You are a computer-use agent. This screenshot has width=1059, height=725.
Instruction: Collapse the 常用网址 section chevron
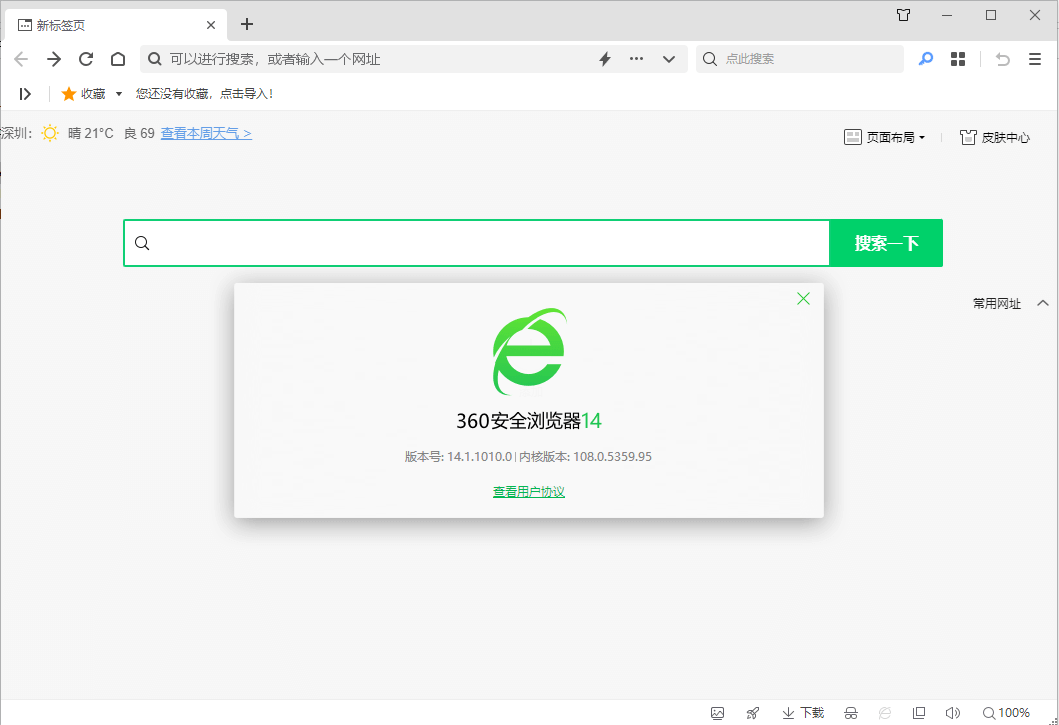pyautogui.click(x=1042, y=303)
